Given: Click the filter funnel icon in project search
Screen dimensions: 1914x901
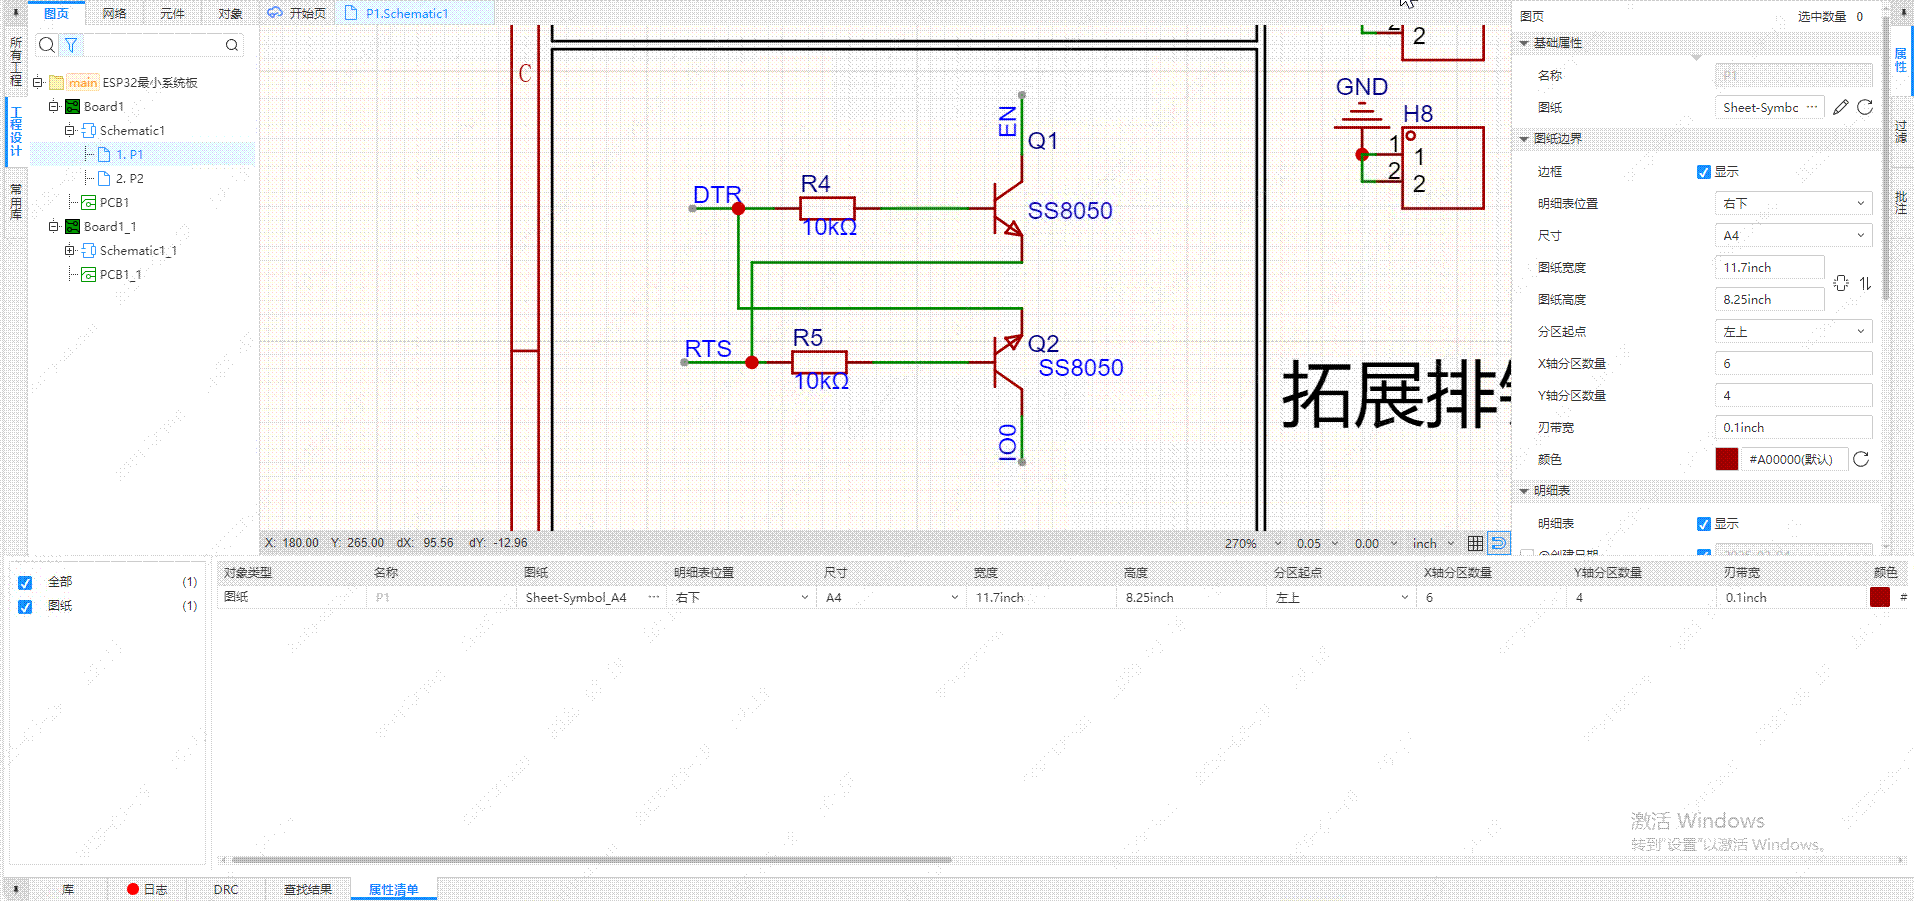Looking at the screenshot, I should [x=71, y=45].
